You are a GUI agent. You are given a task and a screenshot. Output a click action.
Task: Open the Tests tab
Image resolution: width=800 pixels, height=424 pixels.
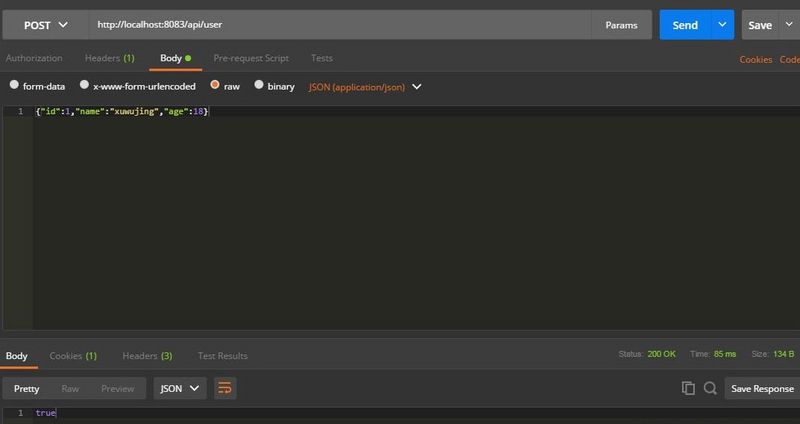321,58
